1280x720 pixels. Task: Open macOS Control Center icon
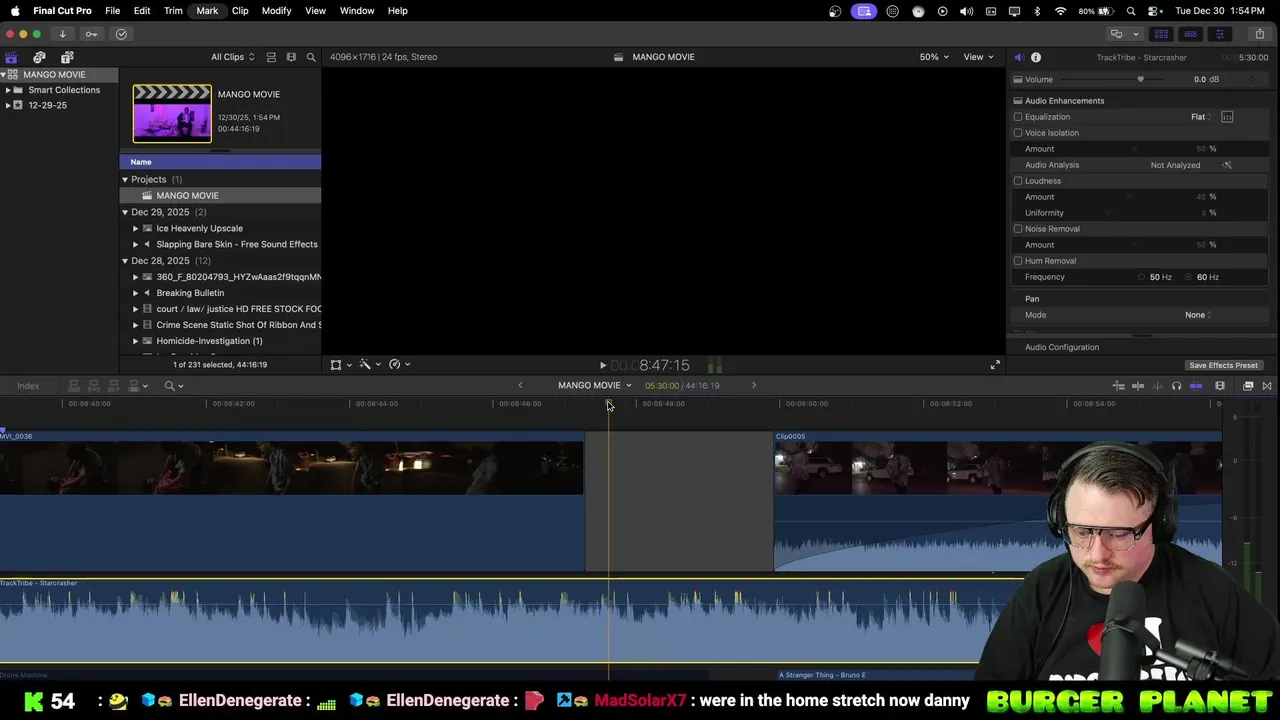[x=1154, y=11]
